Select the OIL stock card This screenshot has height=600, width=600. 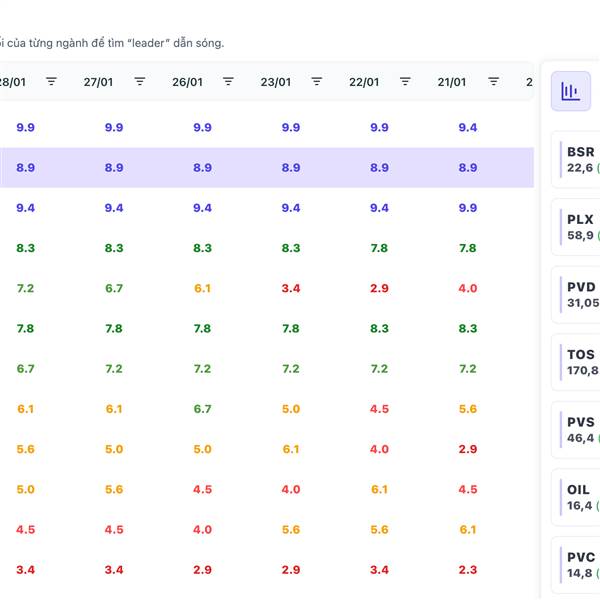tap(580, 497)
